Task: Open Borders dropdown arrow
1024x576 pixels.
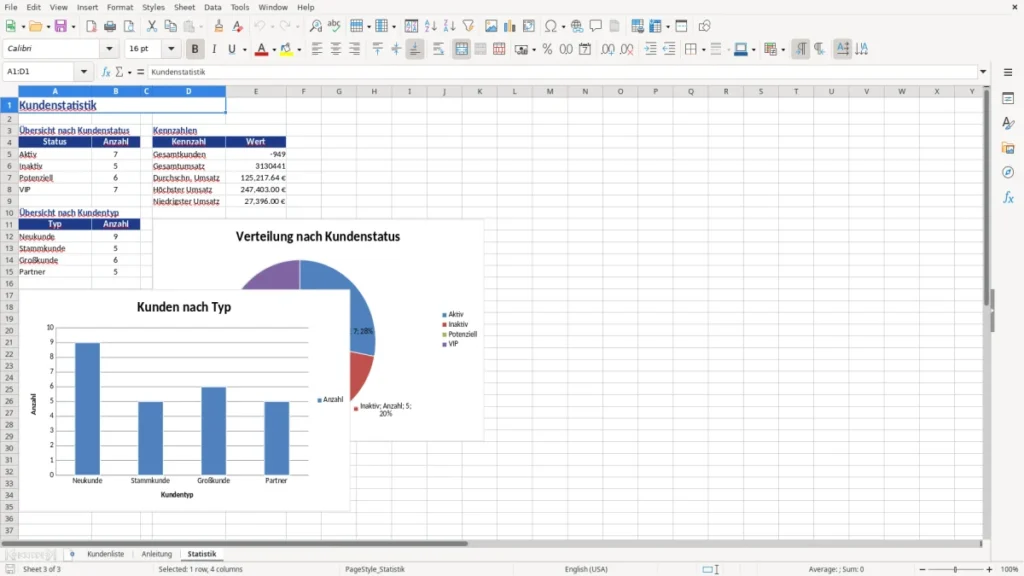Action: pyautogui.click(x=703, y=49)
